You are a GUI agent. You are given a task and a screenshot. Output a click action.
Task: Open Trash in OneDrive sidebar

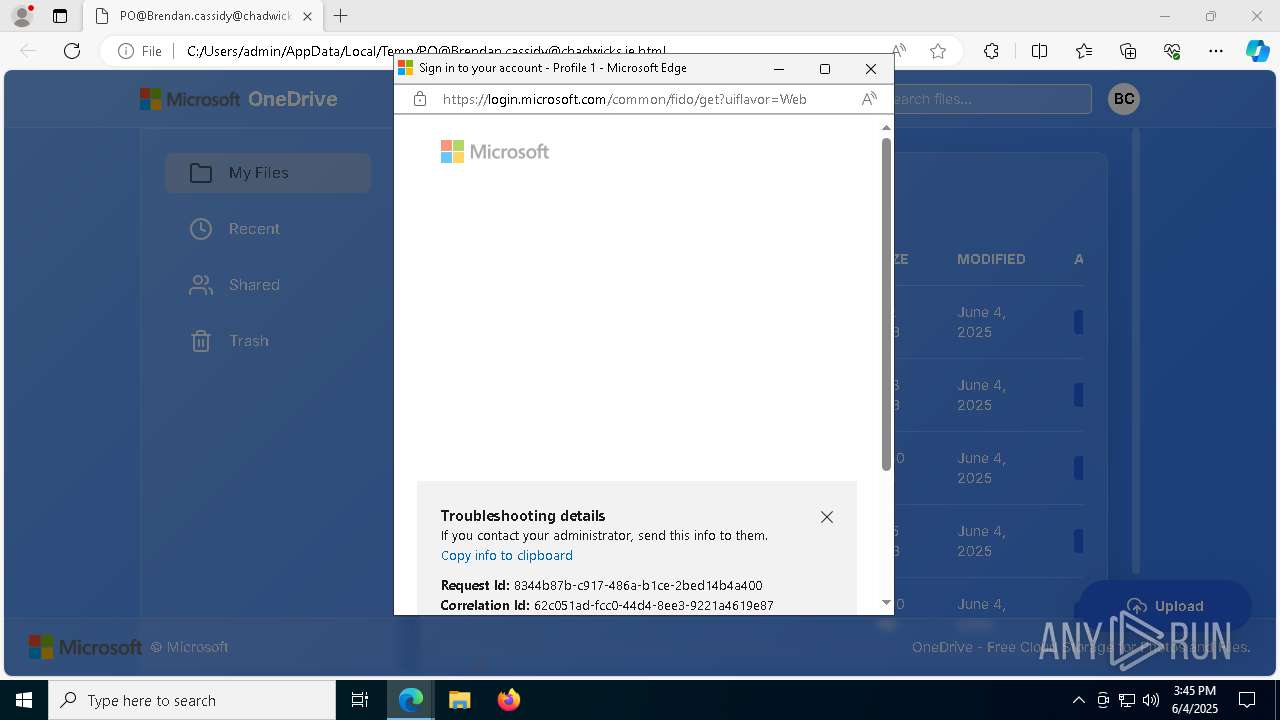pos(268,341)
